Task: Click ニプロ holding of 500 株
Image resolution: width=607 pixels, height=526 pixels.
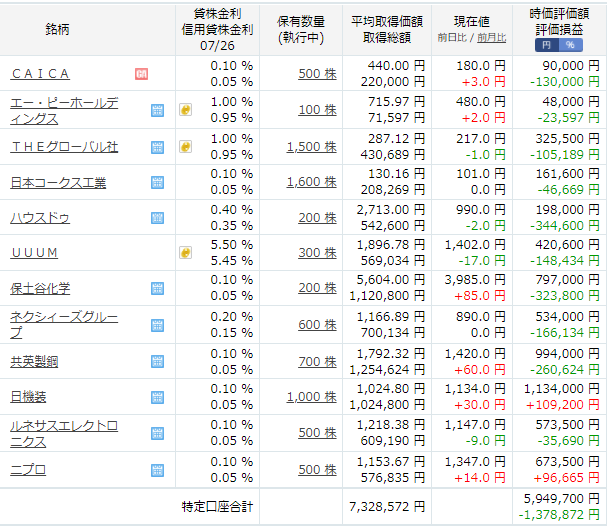Action: coord(317,469)
